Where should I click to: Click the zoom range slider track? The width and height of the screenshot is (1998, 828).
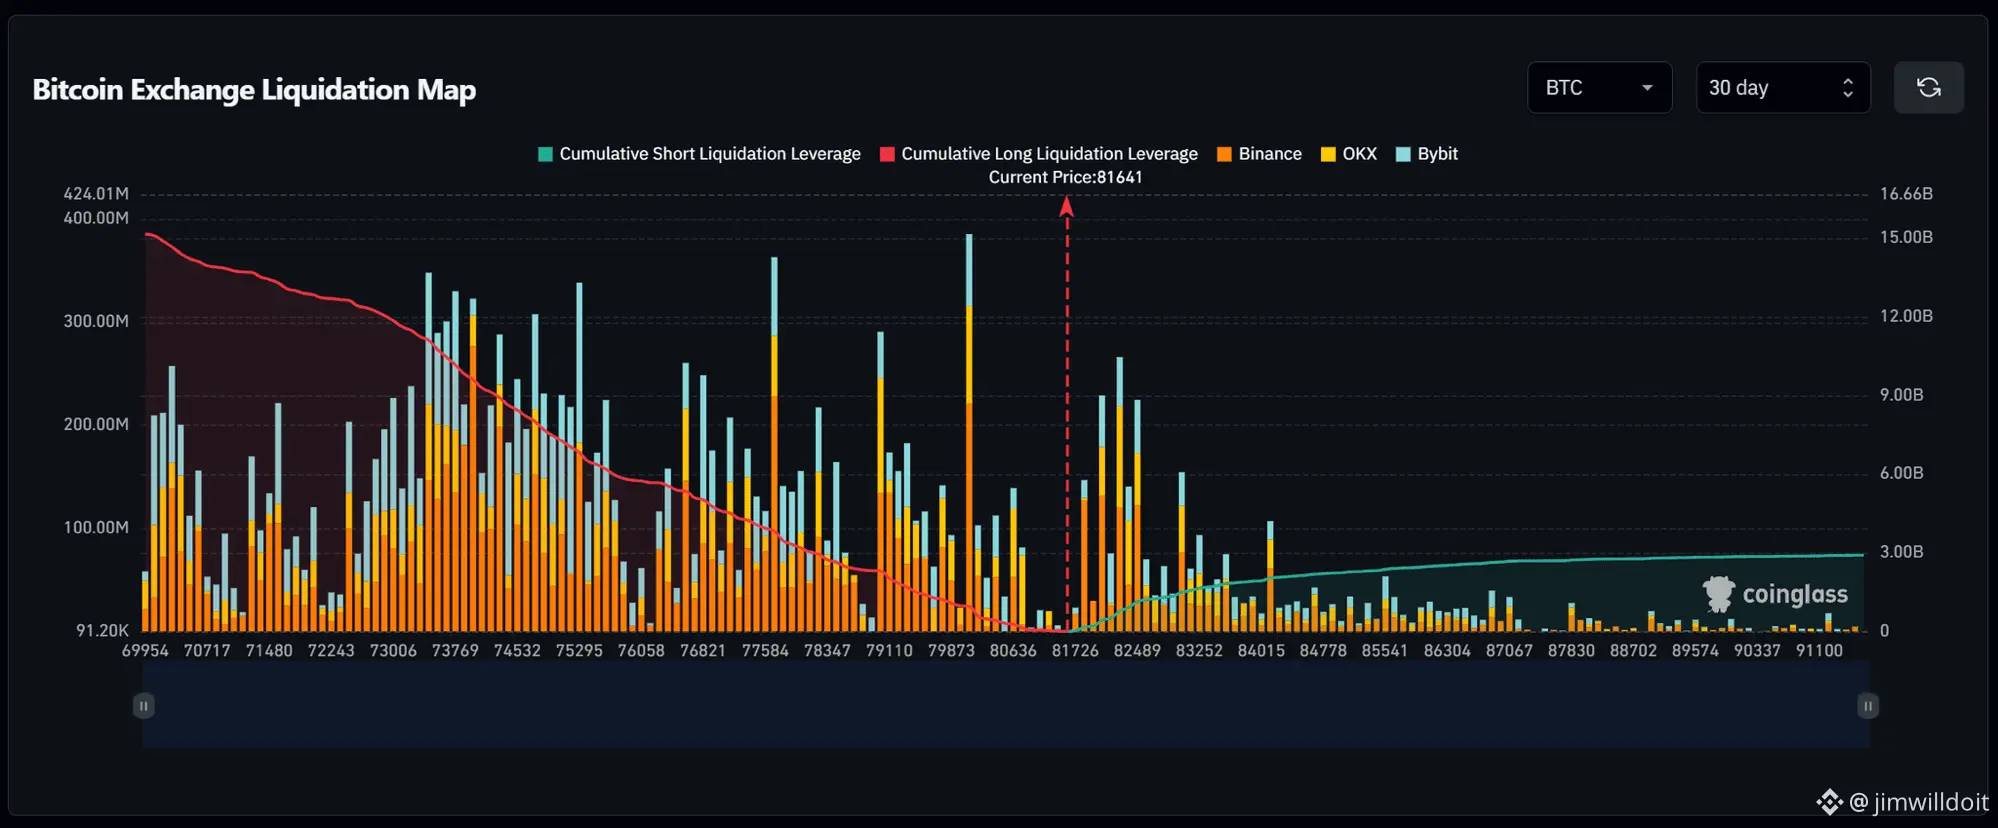[1005, 706]
